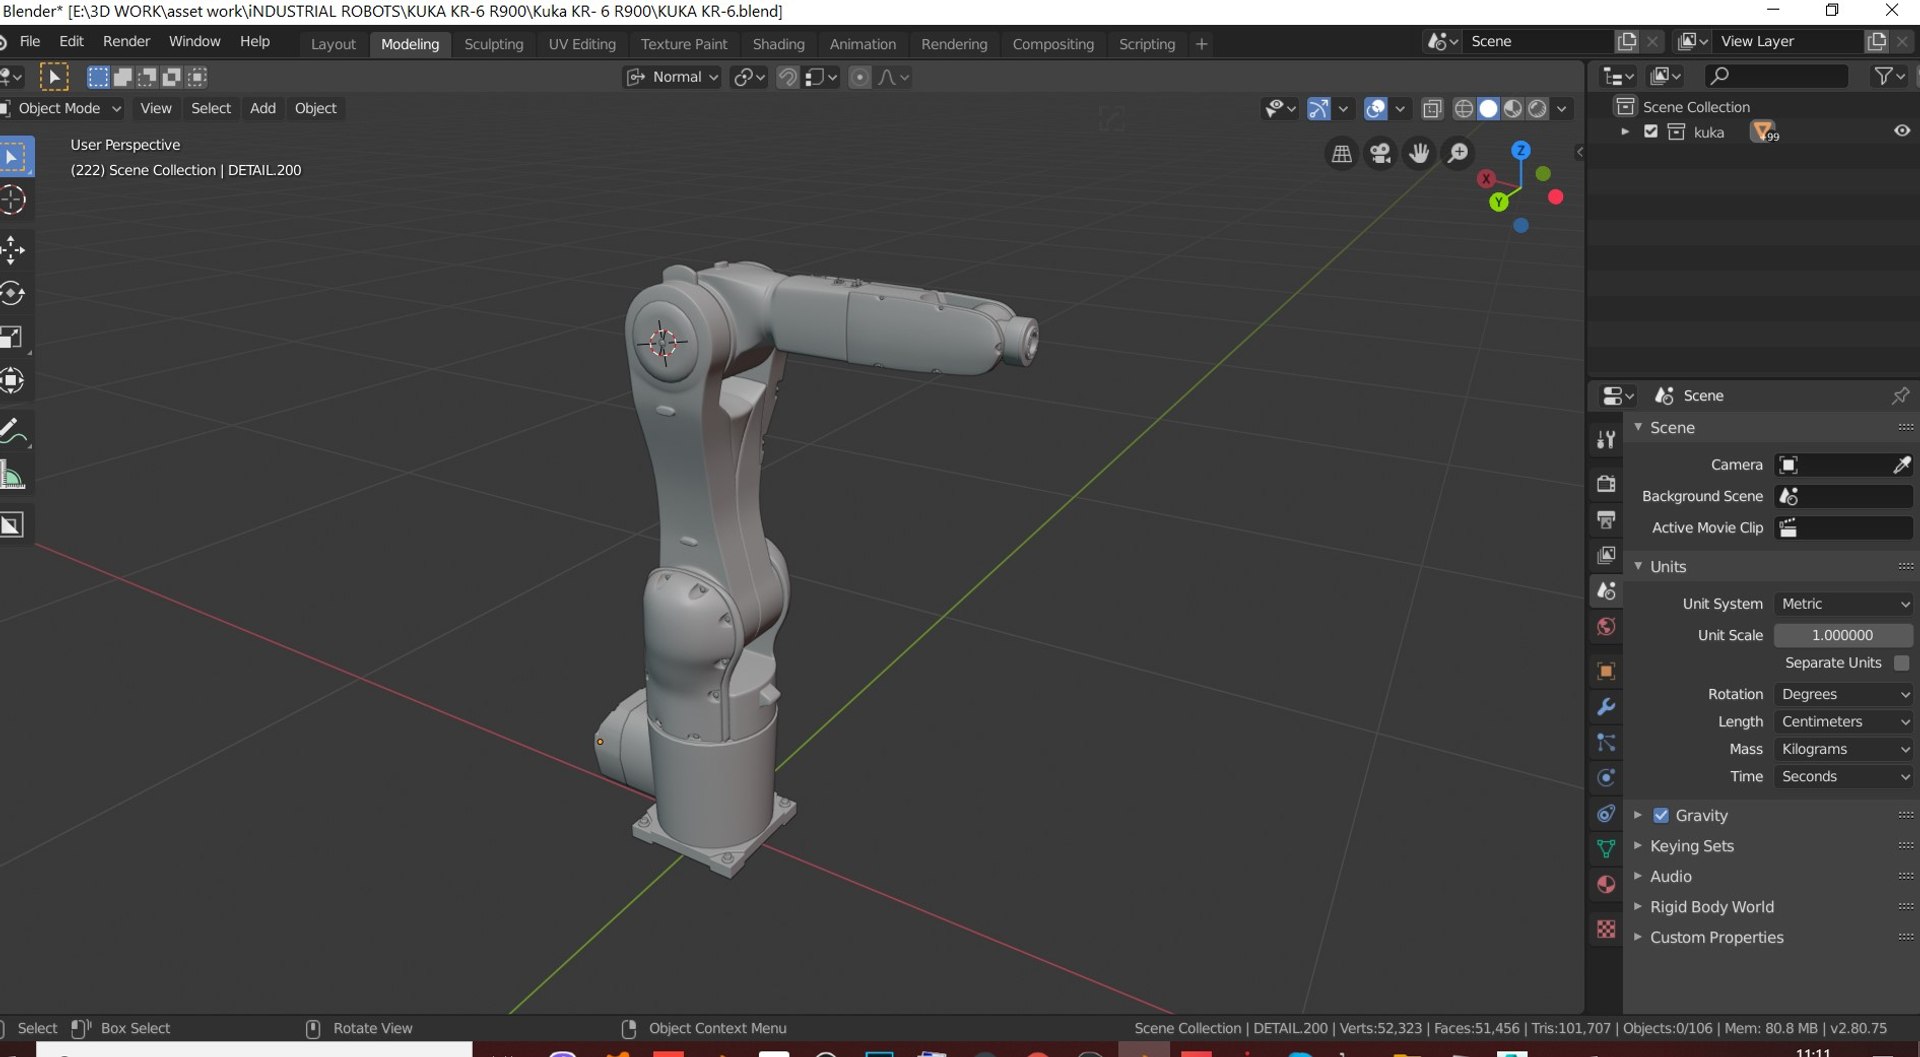Open the Time Seconds dropdown
This screenshot has width=1920, height=1057.
click(1843, 777)
